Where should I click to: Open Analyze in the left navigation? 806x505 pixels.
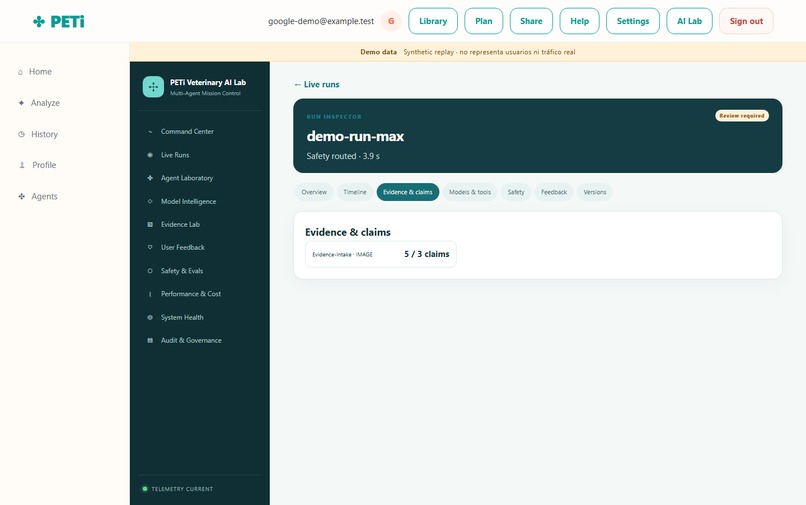[x=45, y=103]
